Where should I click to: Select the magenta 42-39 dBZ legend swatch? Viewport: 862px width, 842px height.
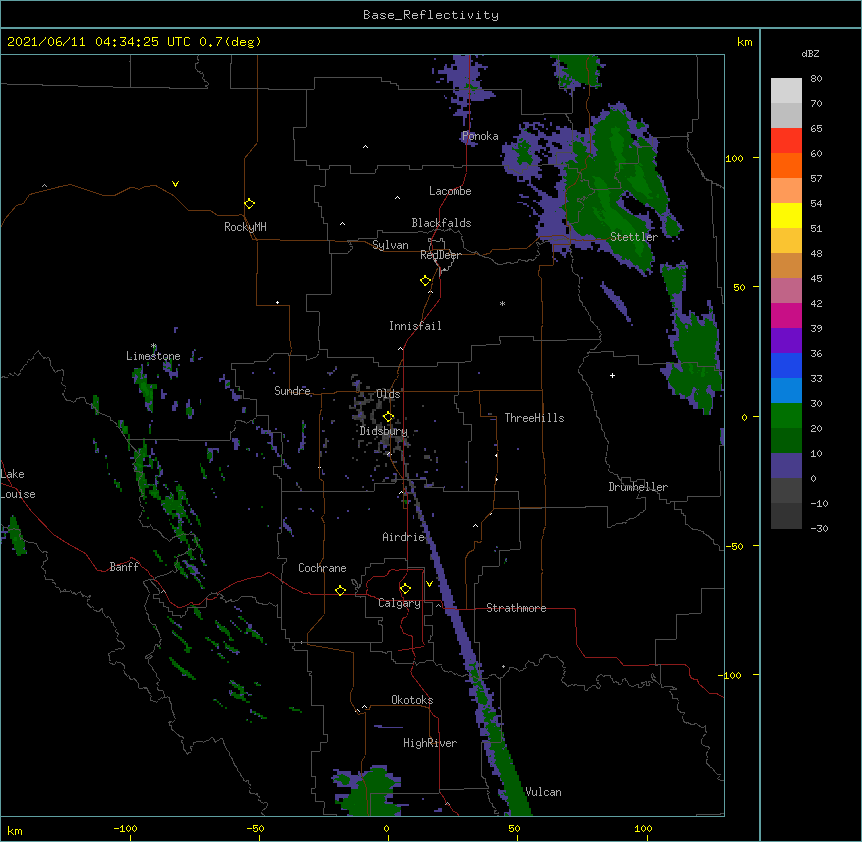[x=786, y=315]
